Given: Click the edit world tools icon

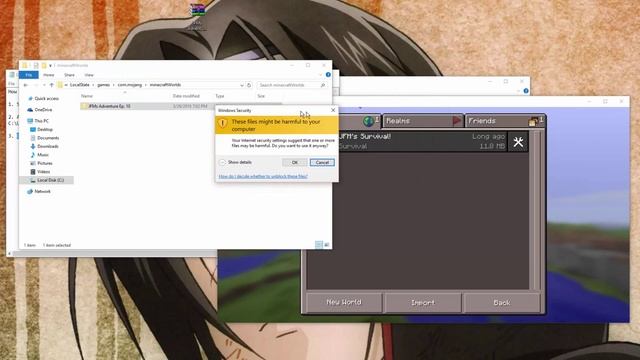Looking at the screenshot, I should pos(518,142).
